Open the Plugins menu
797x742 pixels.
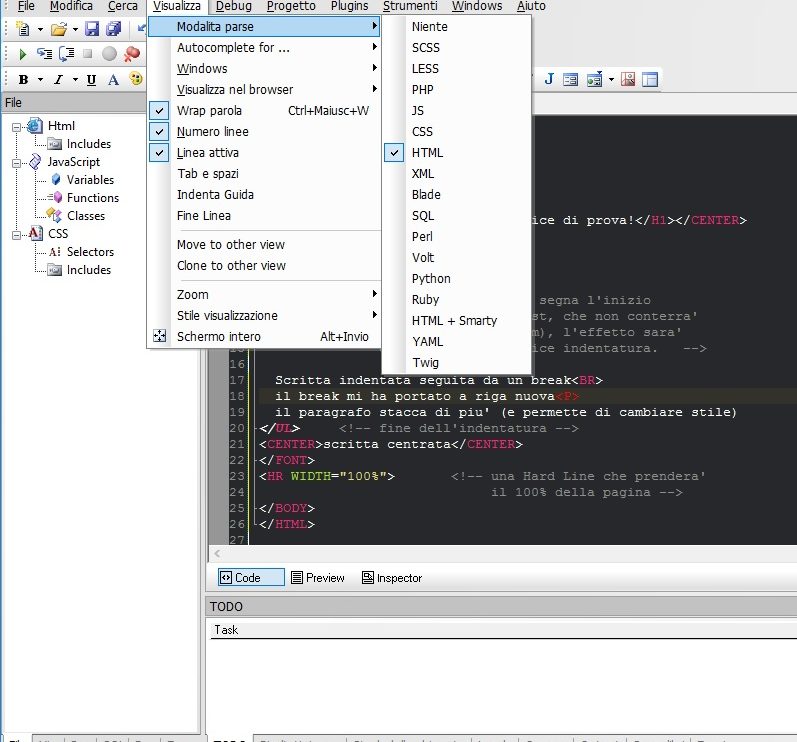[x=349, y=6]
